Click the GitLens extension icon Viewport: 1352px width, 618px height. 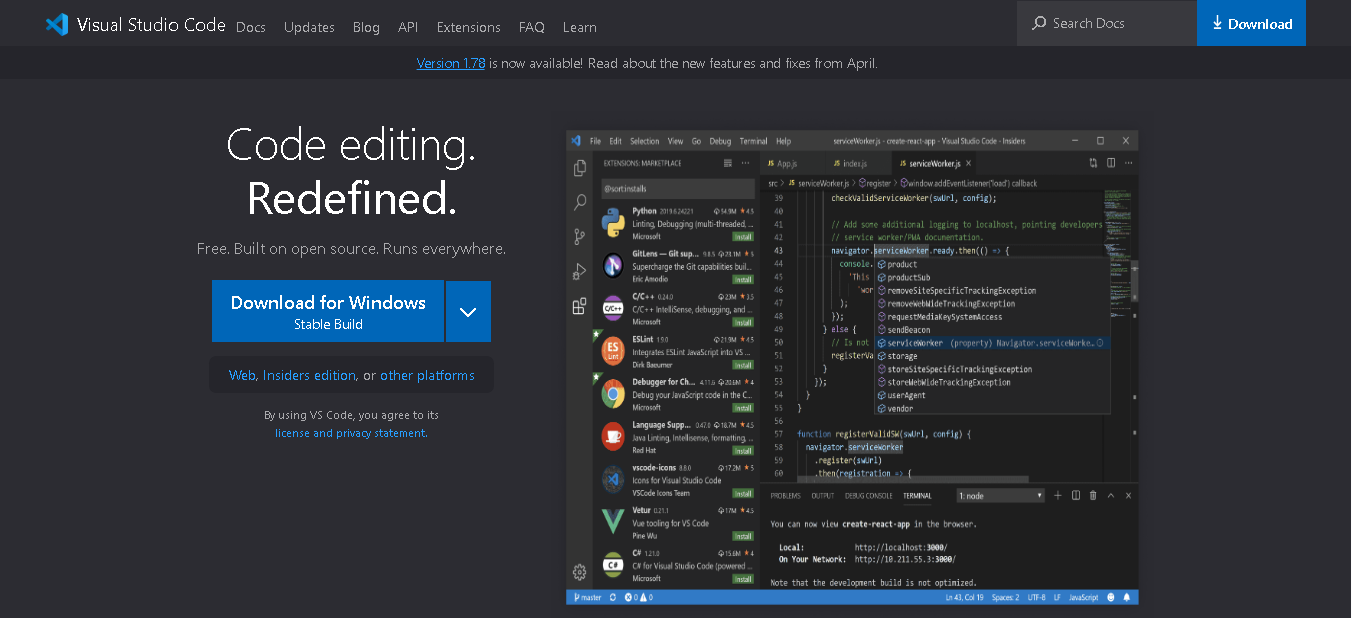pyautogui.click(x=613, y=266)
